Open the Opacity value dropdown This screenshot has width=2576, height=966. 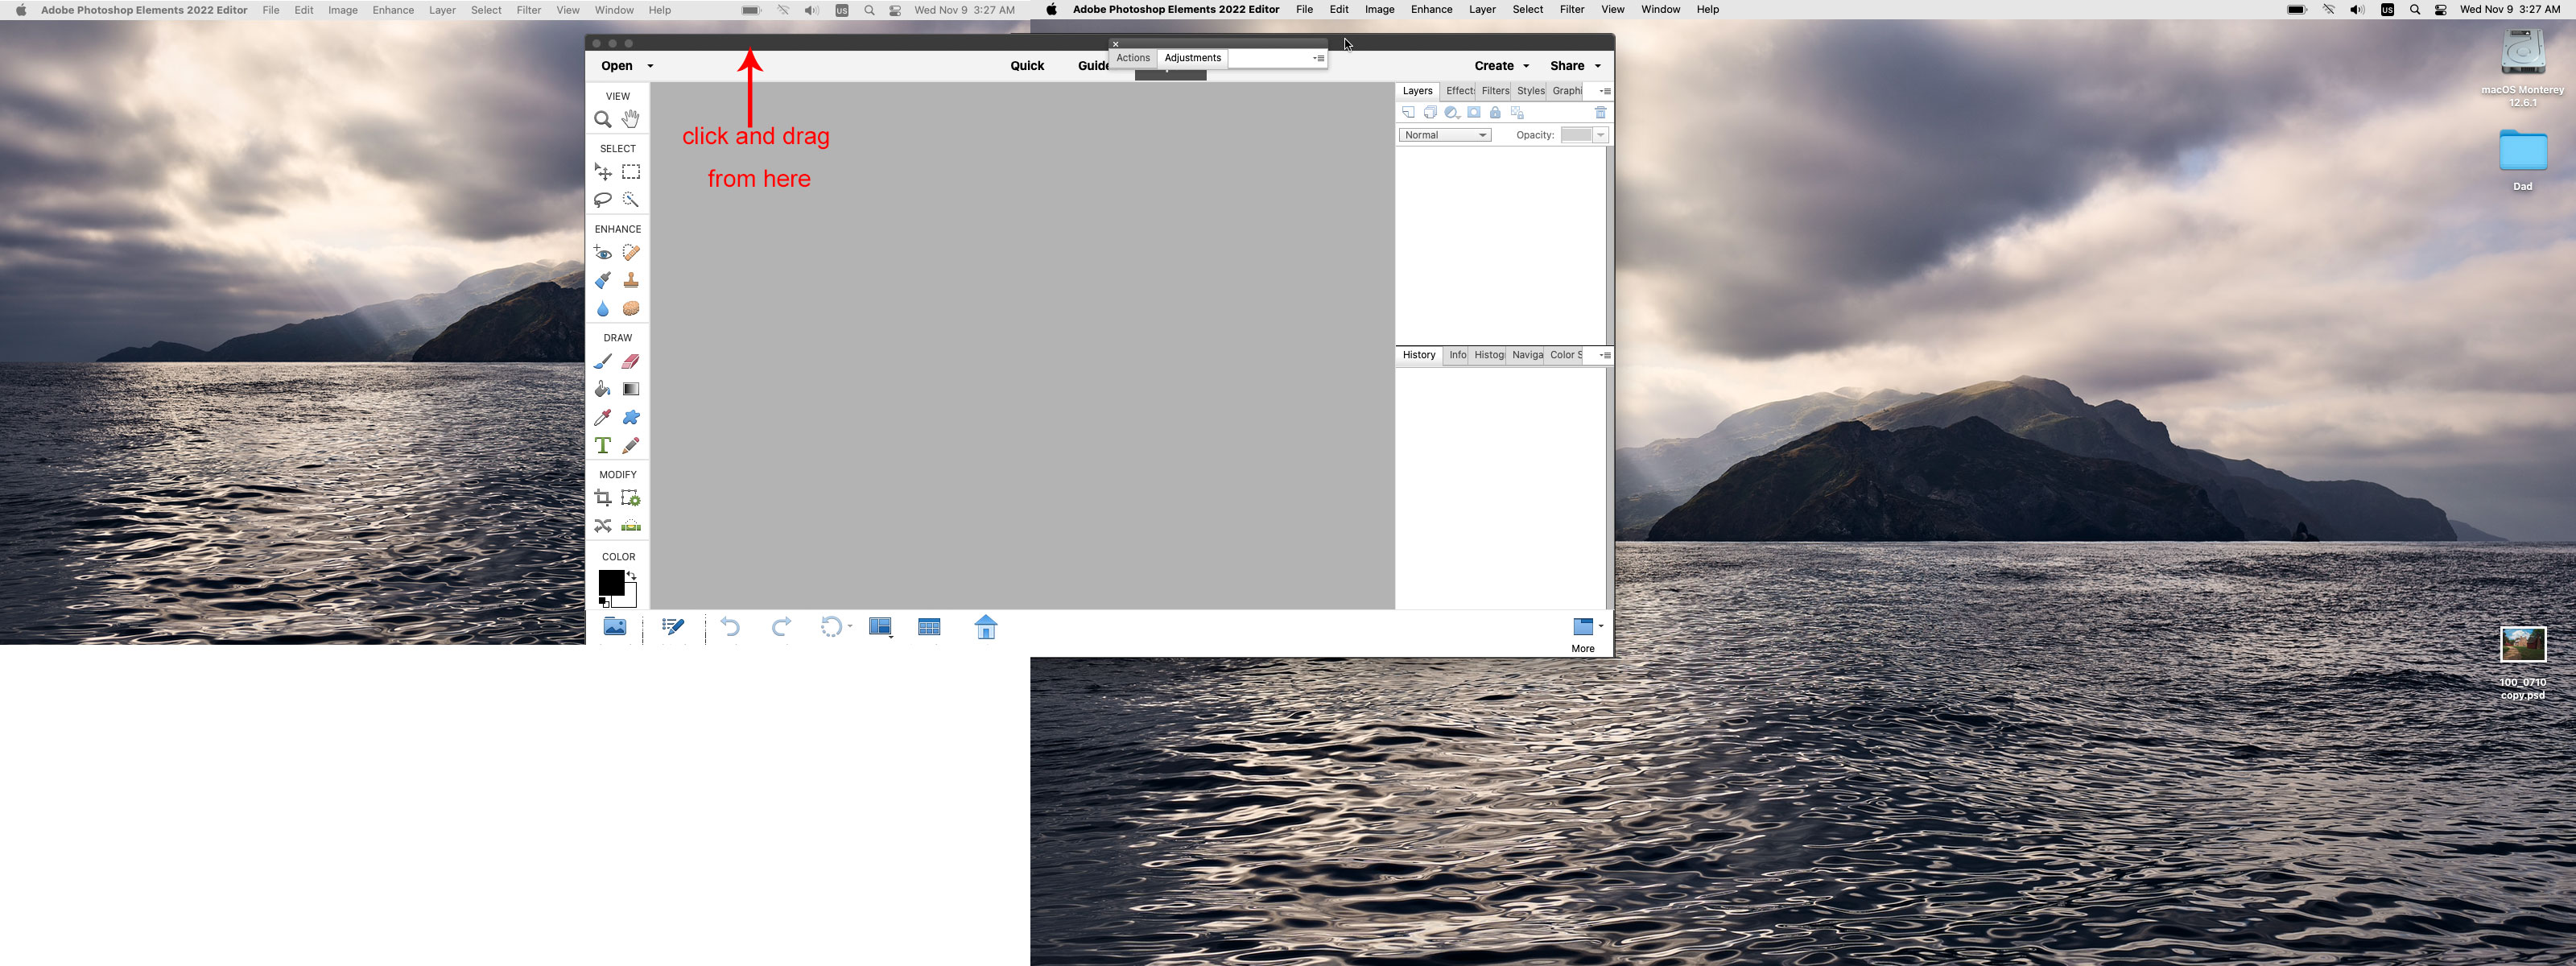pos(1599,135)
